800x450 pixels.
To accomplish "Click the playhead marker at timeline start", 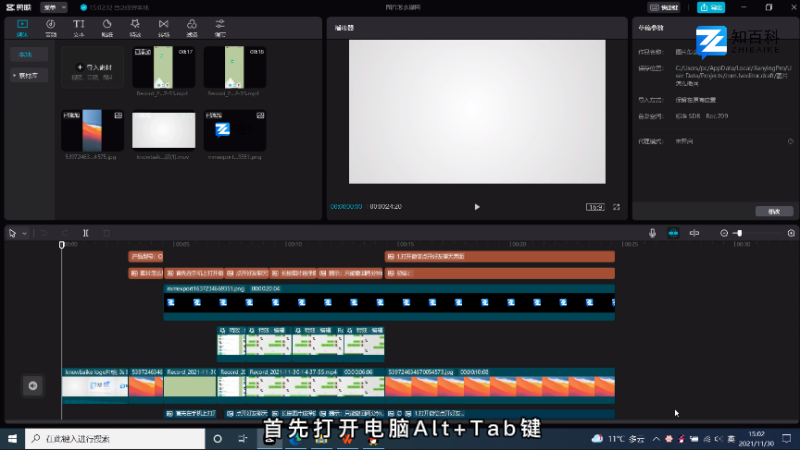I will 62,245.
